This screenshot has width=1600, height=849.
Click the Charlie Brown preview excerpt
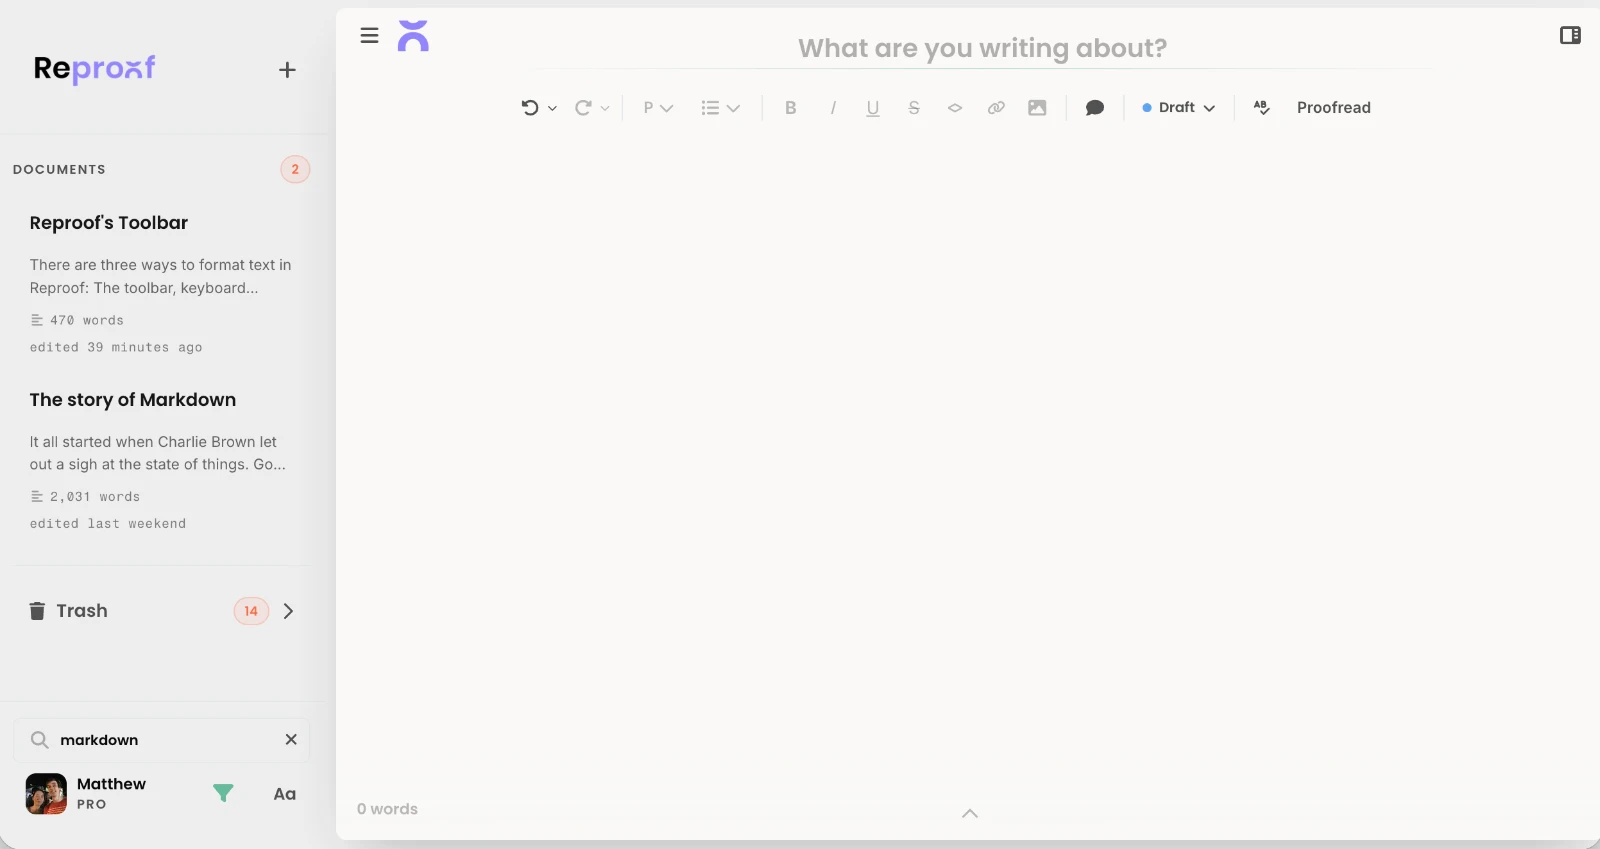coord(157,453)
